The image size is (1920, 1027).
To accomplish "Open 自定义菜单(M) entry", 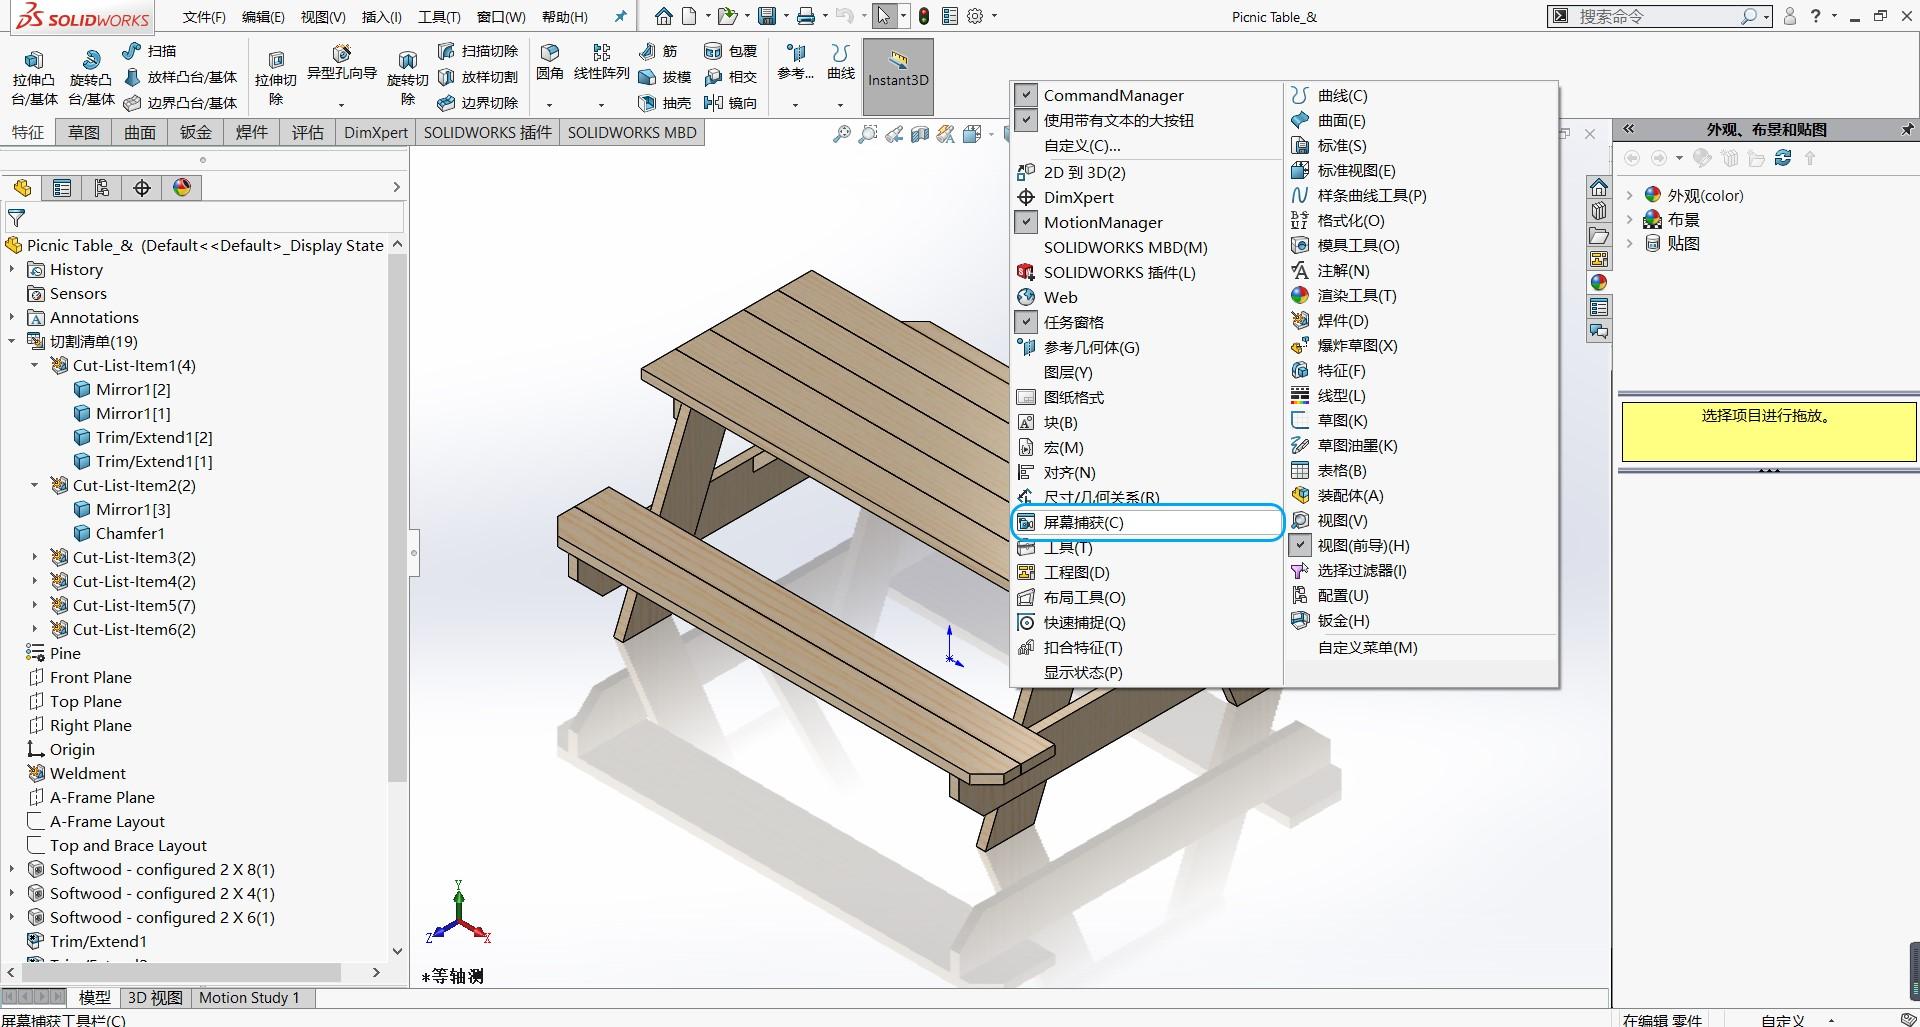I will 1367,647.
